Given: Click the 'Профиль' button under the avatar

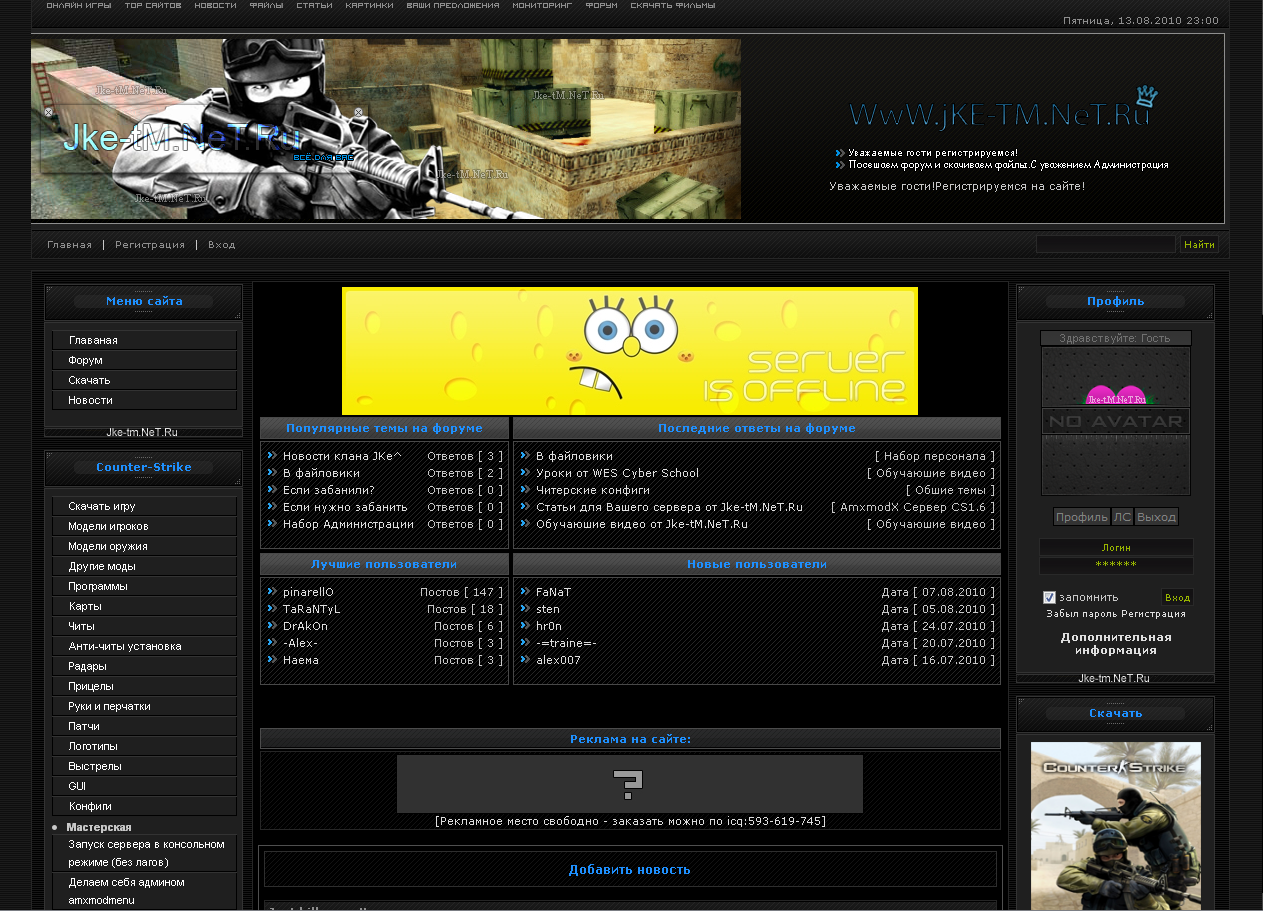Looking at the screenshot, I should point(1082,517).
